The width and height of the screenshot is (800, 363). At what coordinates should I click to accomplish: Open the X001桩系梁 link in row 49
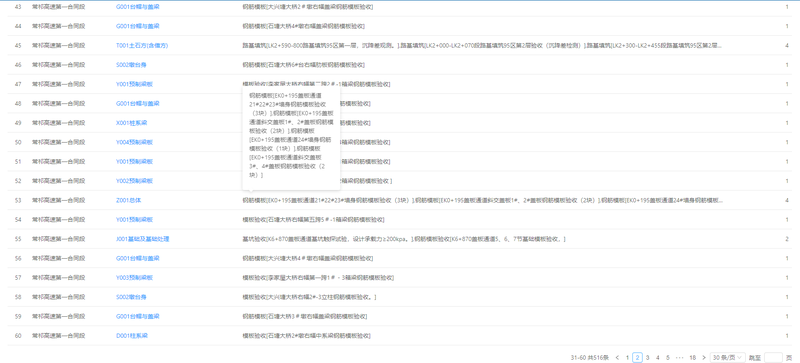pyautogui.click(x=131, y=123)
